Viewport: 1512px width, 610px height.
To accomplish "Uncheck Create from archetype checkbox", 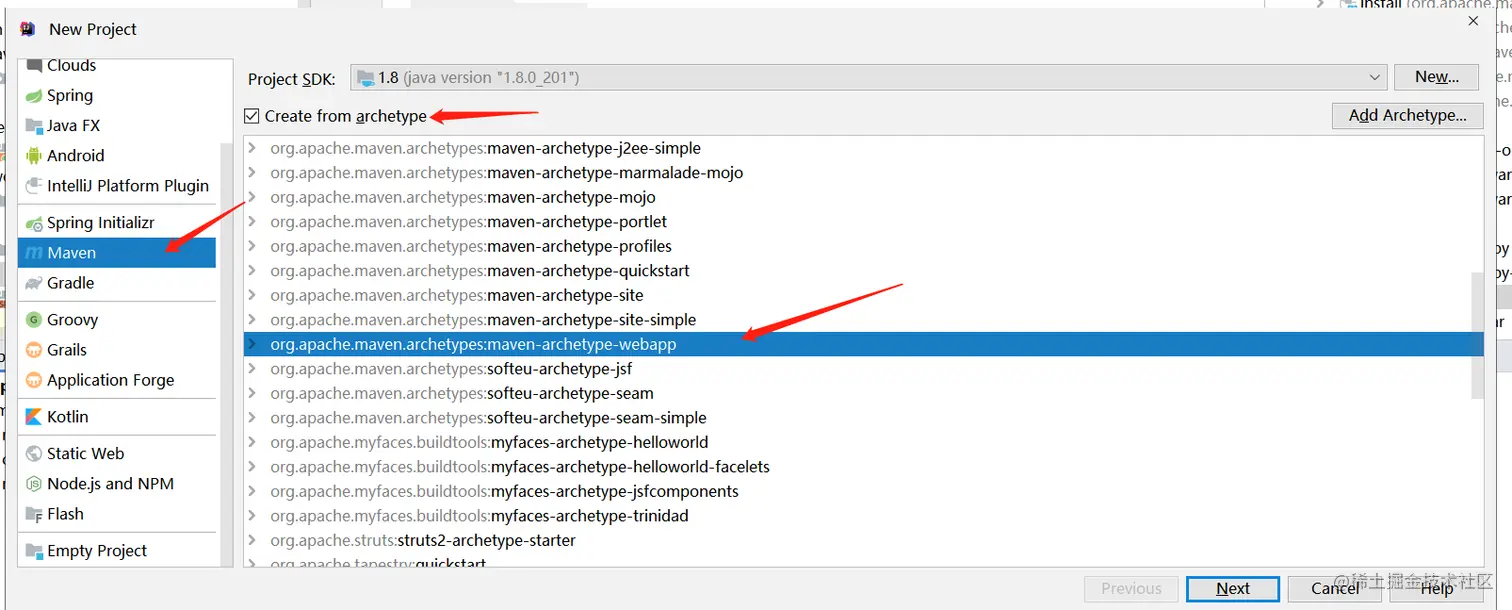I will point(252,116).
